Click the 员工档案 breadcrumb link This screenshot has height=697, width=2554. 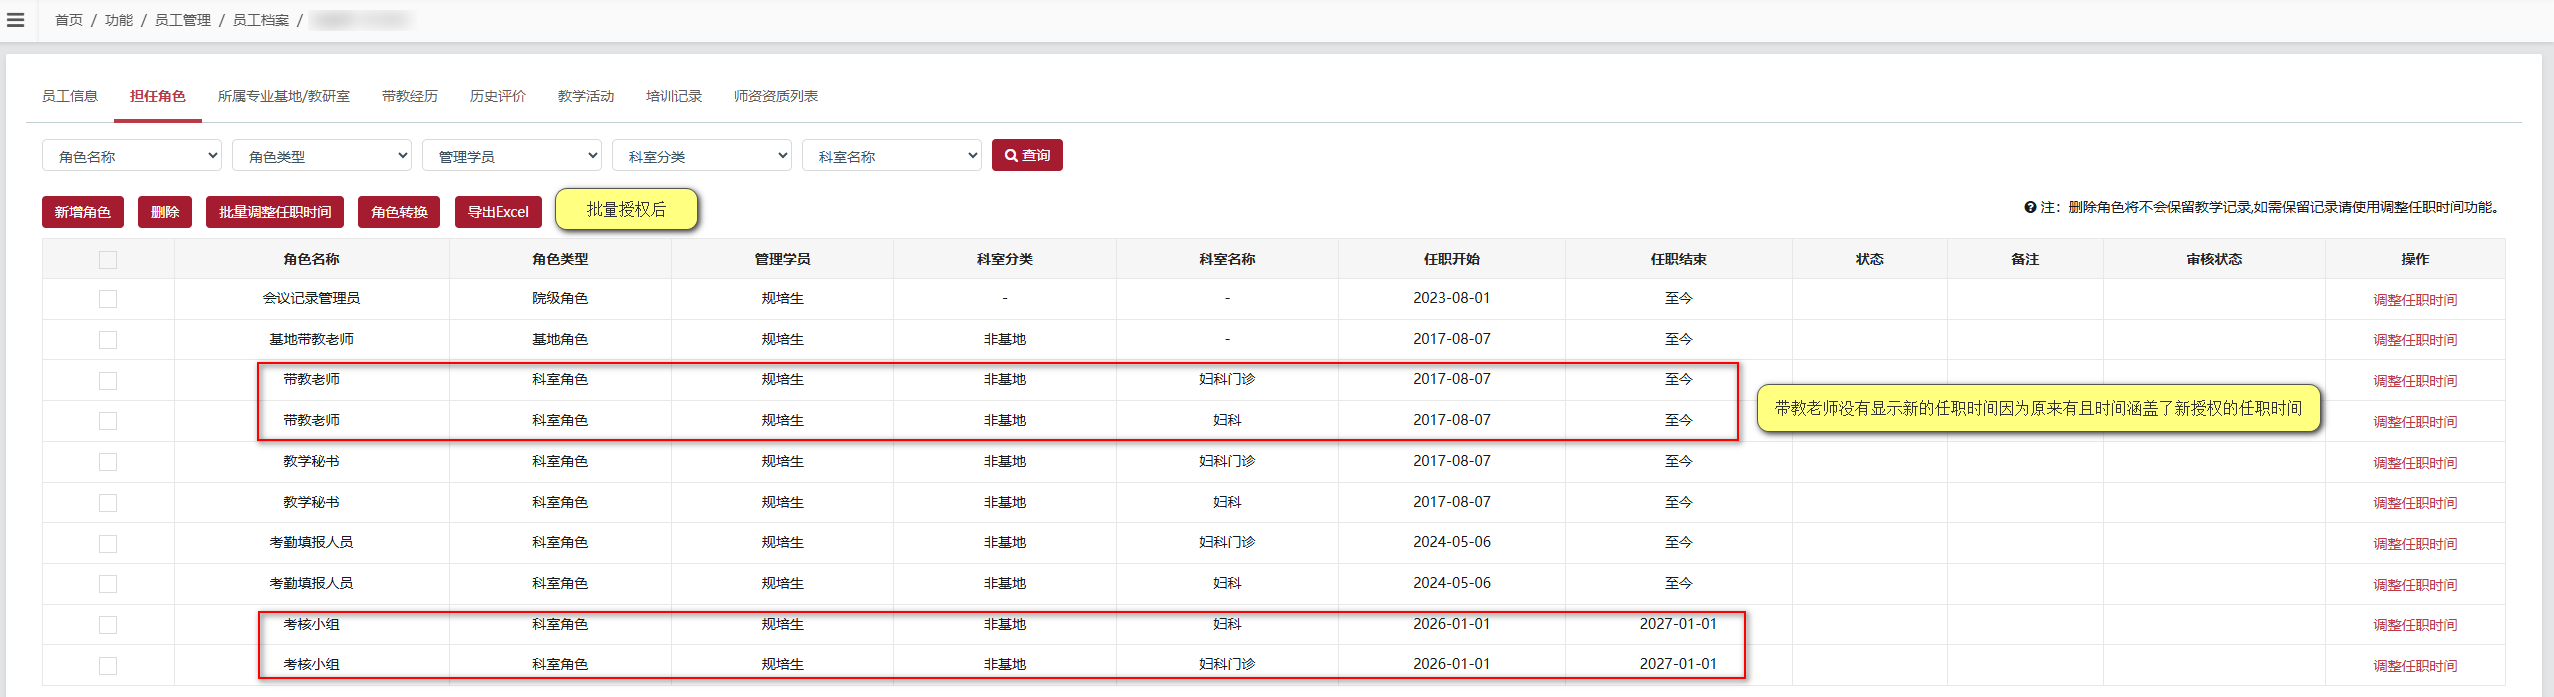click(261, 20)
